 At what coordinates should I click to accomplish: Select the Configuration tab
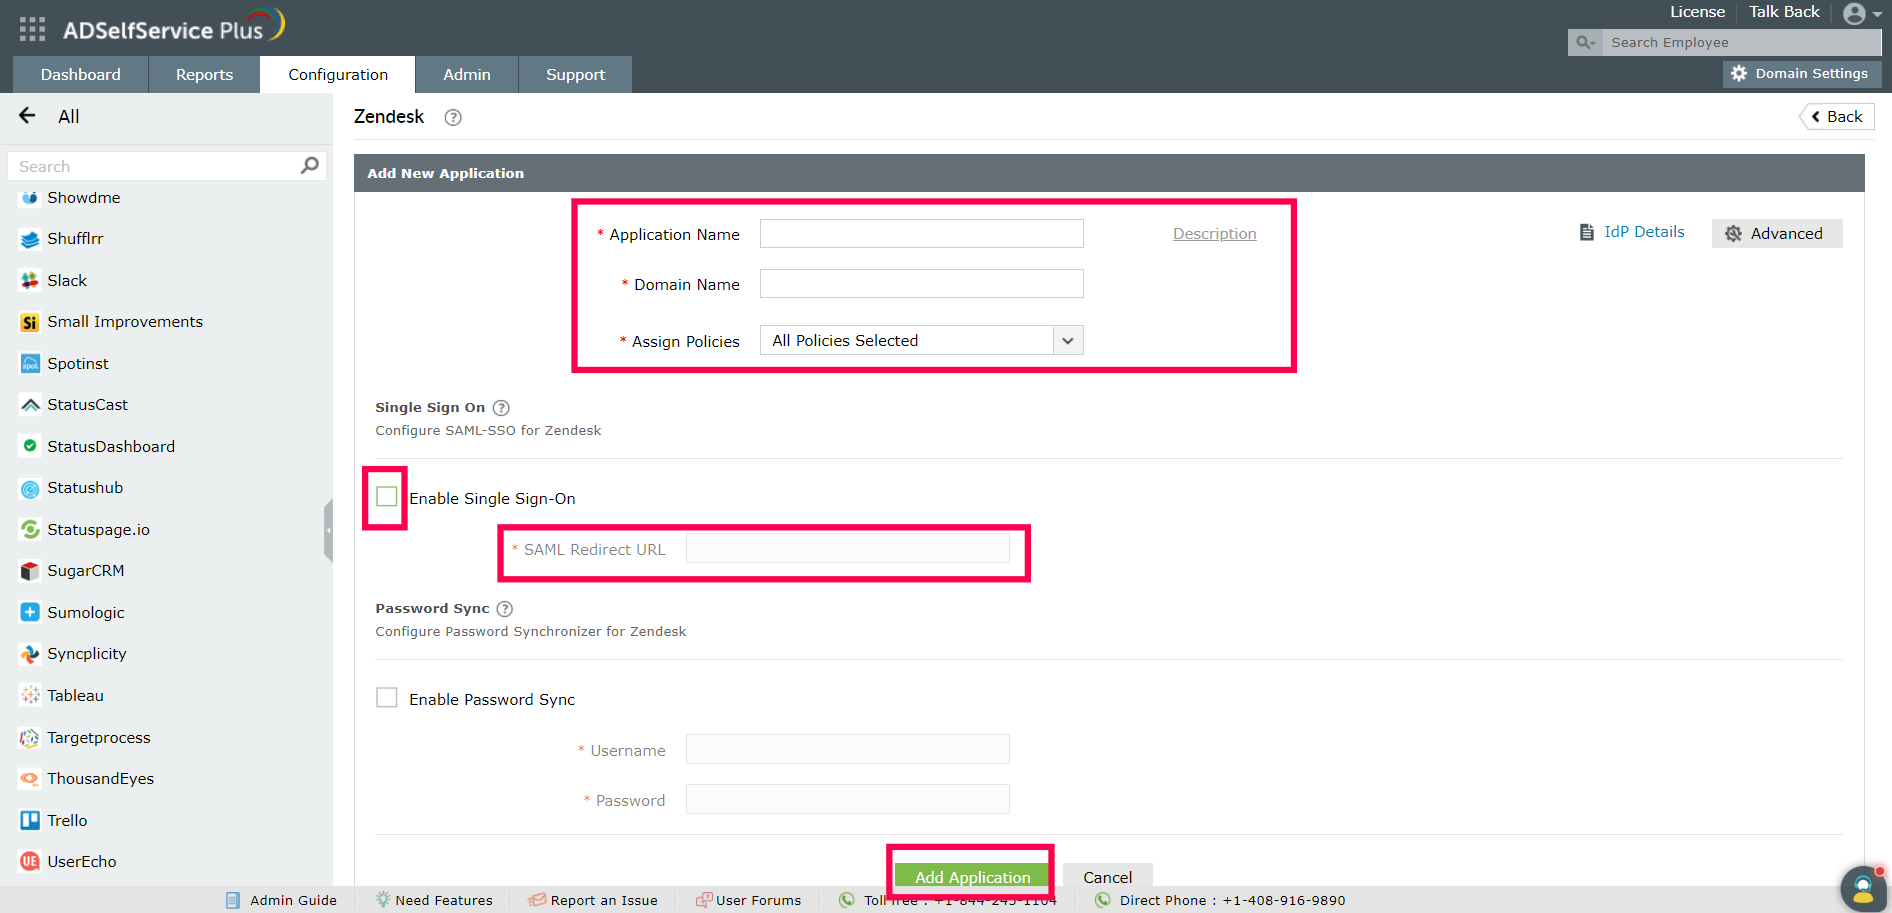pyautogui.click(x=338, y=75)
